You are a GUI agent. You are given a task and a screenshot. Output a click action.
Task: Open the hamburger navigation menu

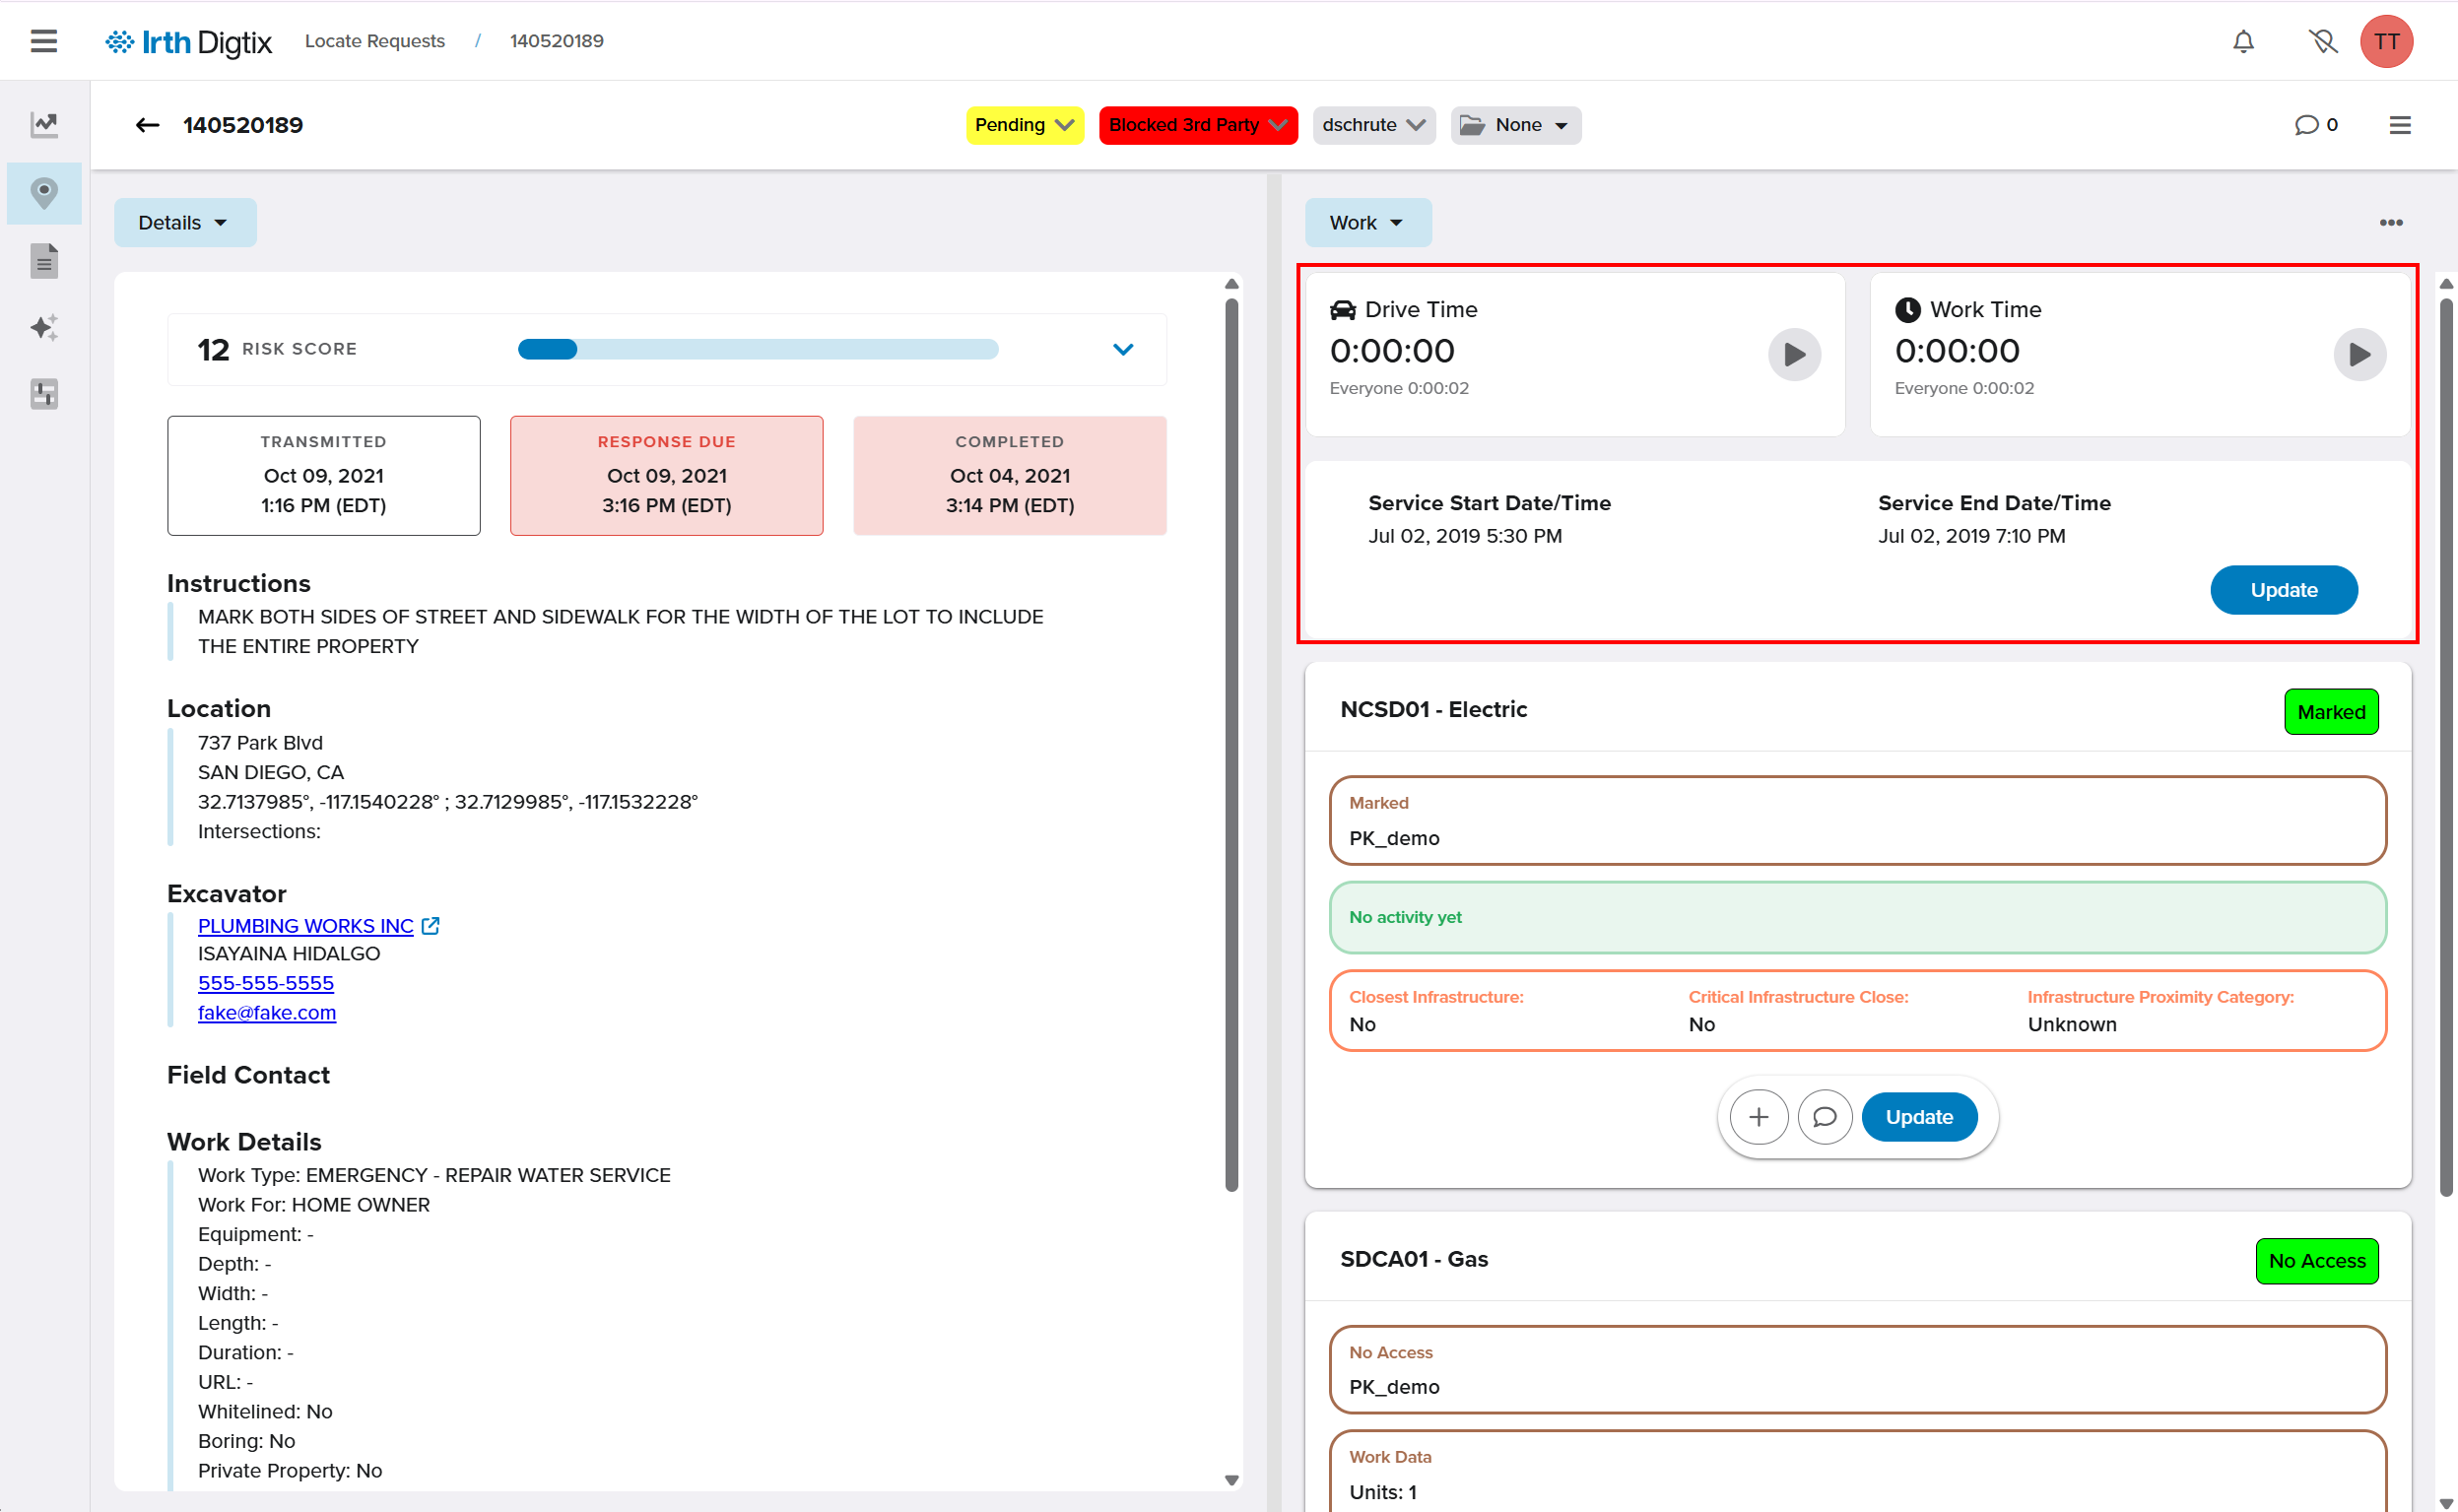point(43,41)
